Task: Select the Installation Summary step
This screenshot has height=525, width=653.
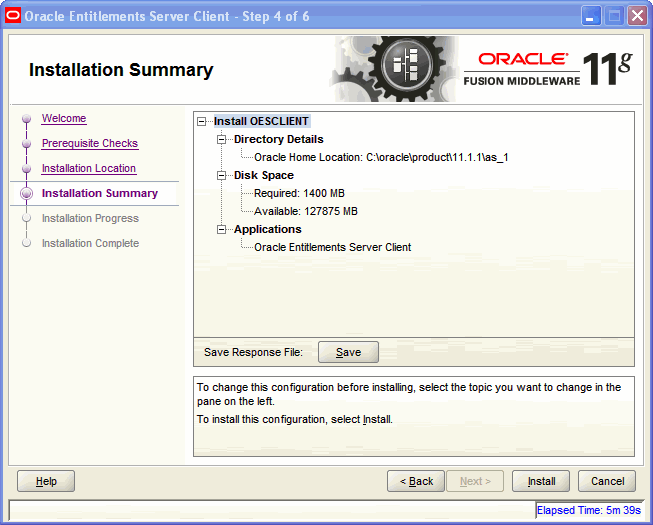Action: click(100, 193)
